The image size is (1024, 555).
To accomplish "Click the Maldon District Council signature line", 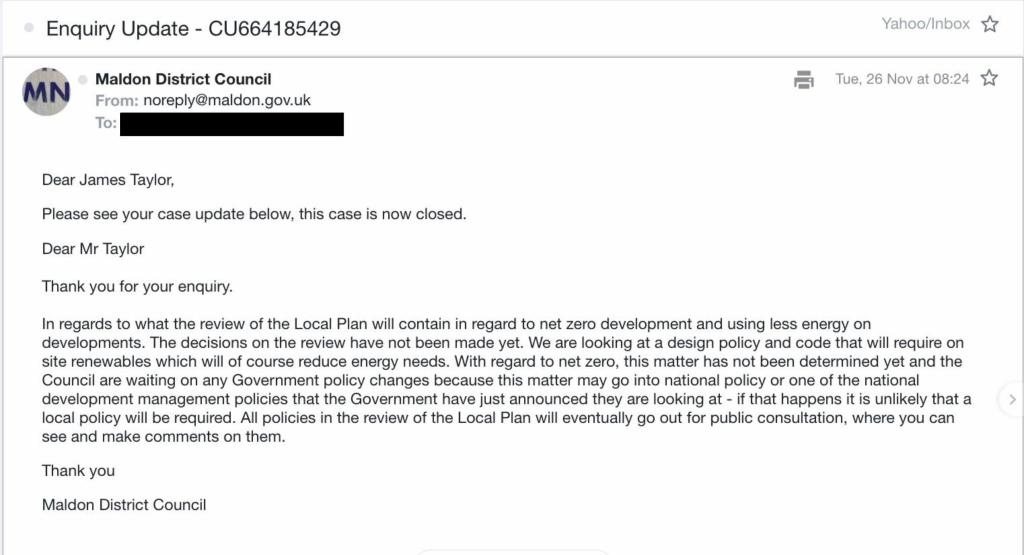I will (124, 505).
